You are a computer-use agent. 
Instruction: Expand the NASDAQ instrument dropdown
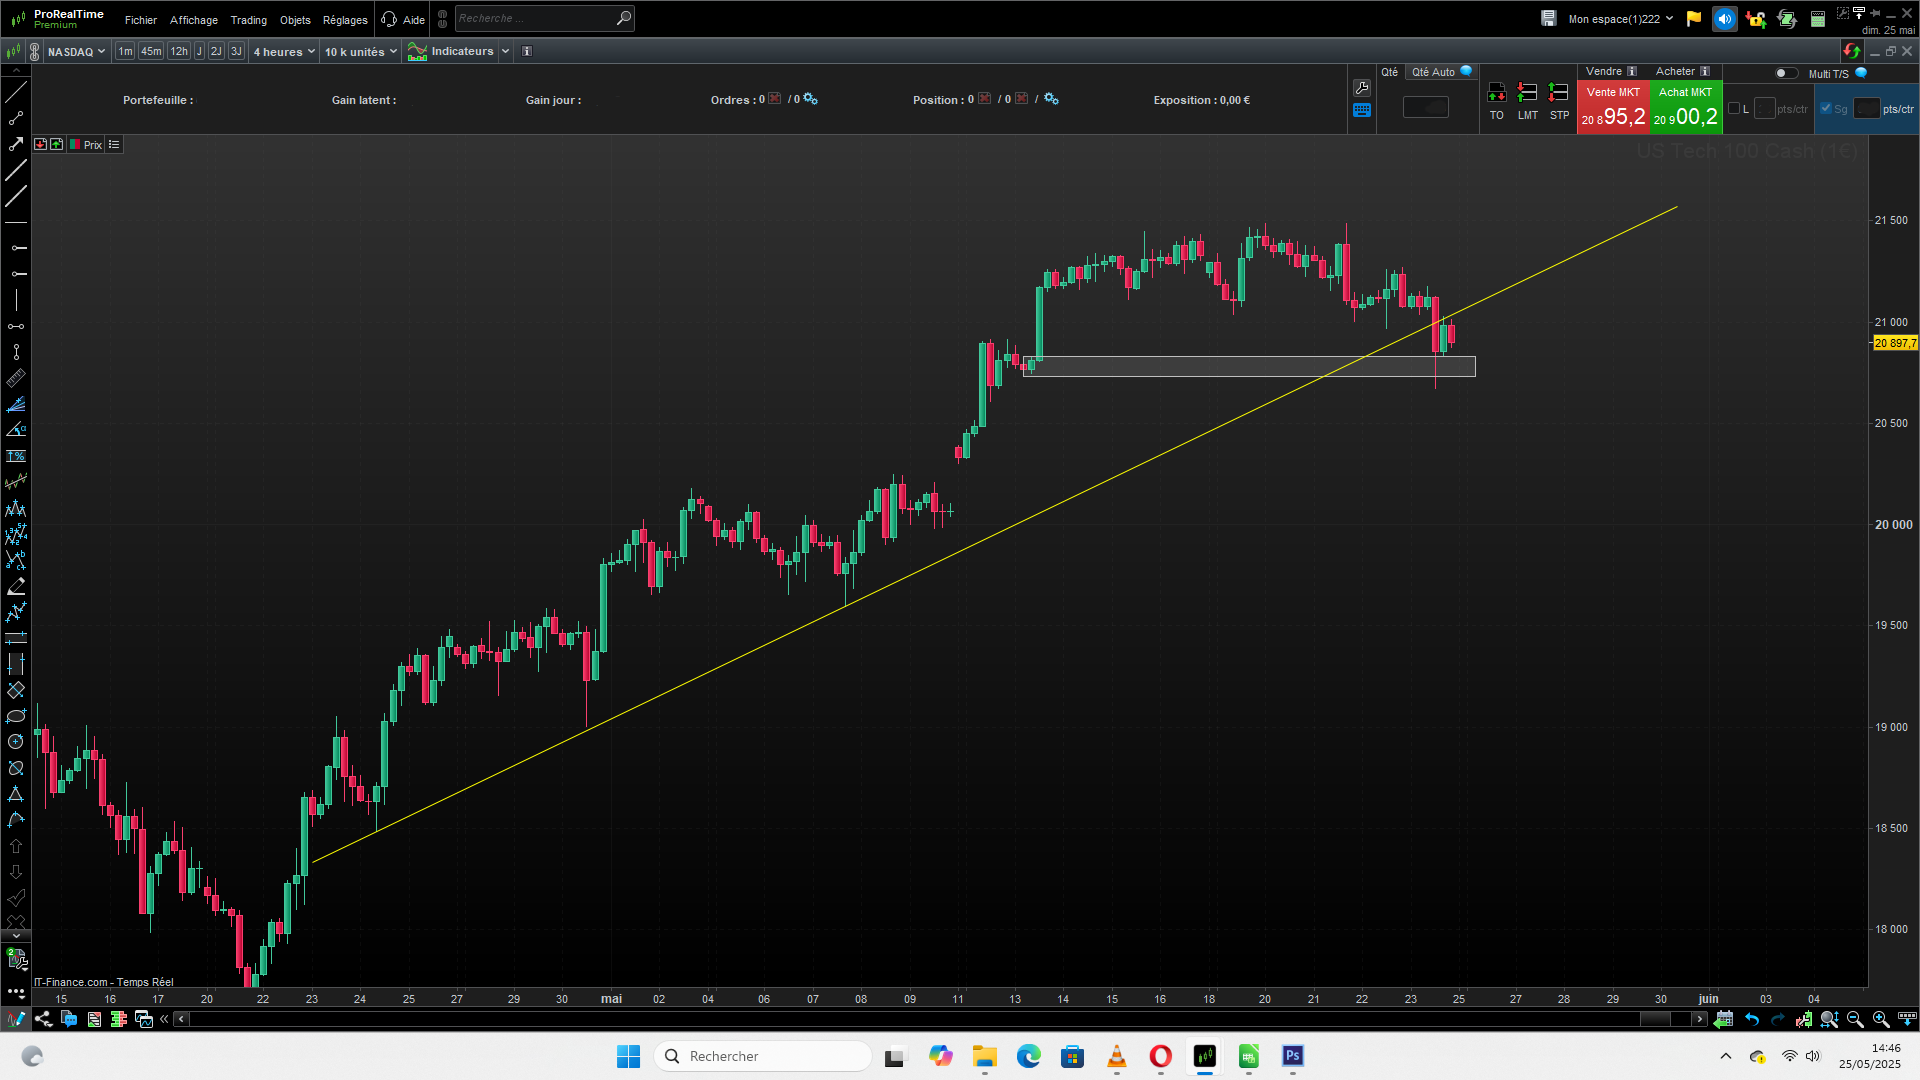click(x=76, y=52)
